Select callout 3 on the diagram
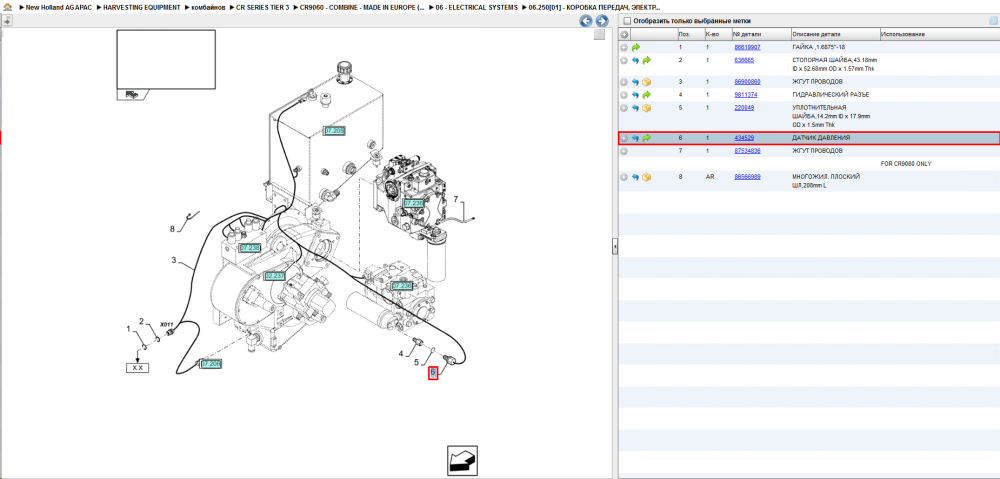This screenshot has height=479, width=1000. (x=173, y=260)
